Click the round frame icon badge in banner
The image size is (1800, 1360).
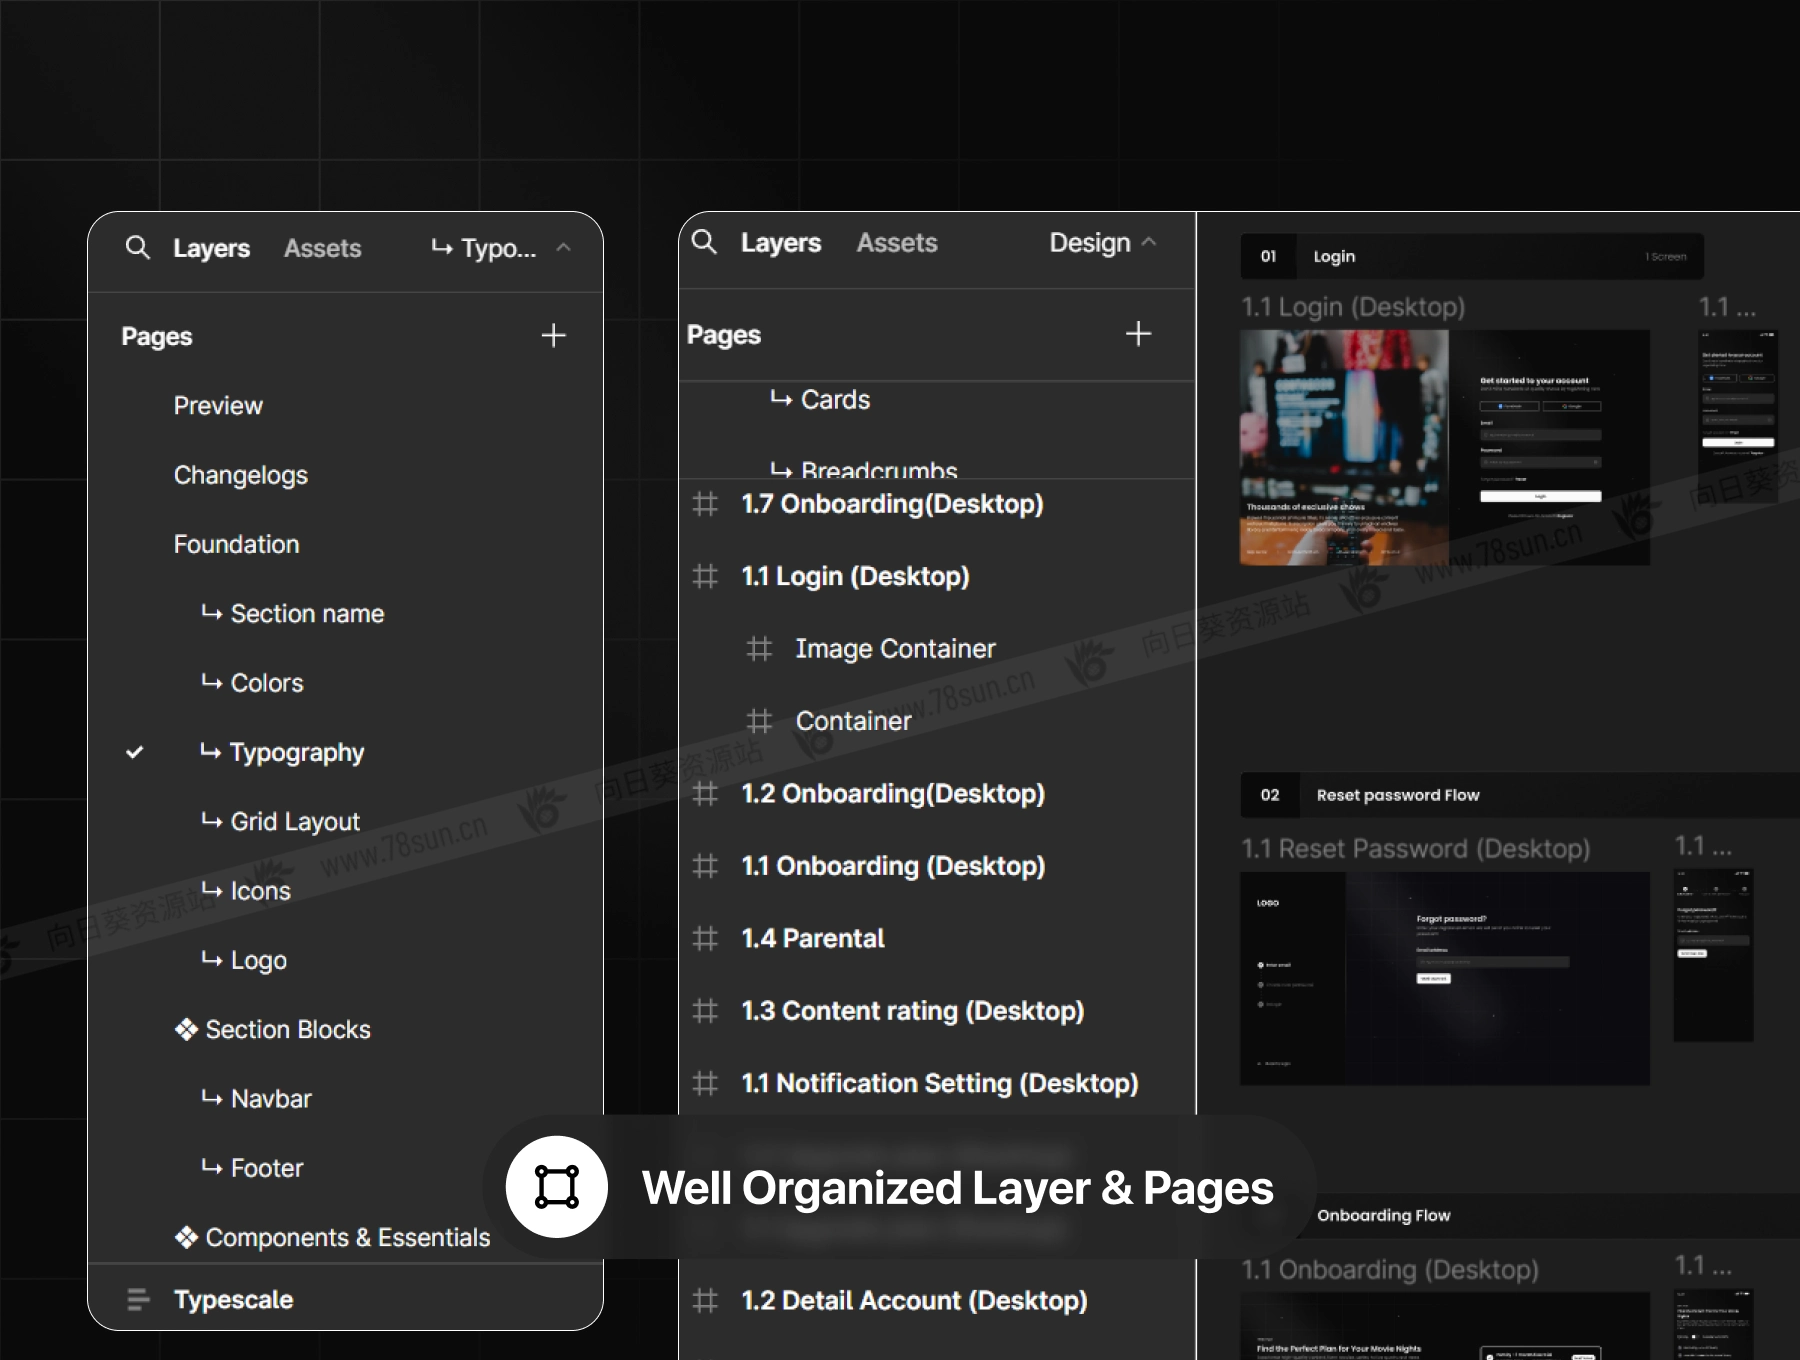pos(557,1187)
